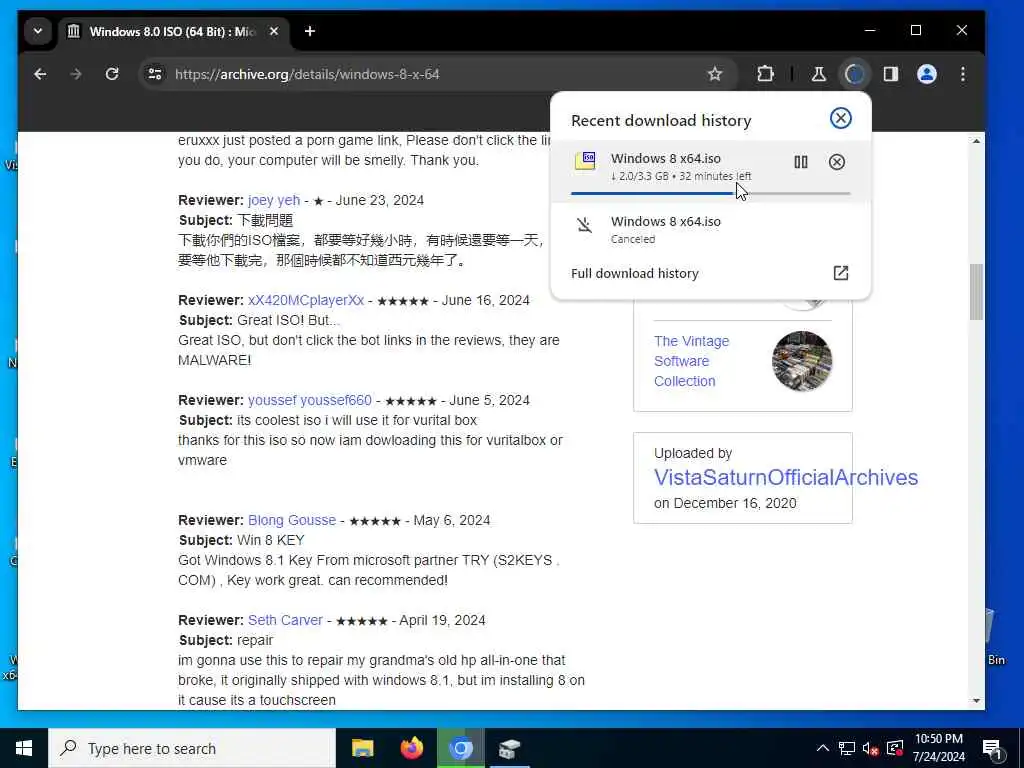Image resolution: width=1024 pixels, height=768 pixels.
Task: Reload the archive.org page
Action: (x=112, y=74)
